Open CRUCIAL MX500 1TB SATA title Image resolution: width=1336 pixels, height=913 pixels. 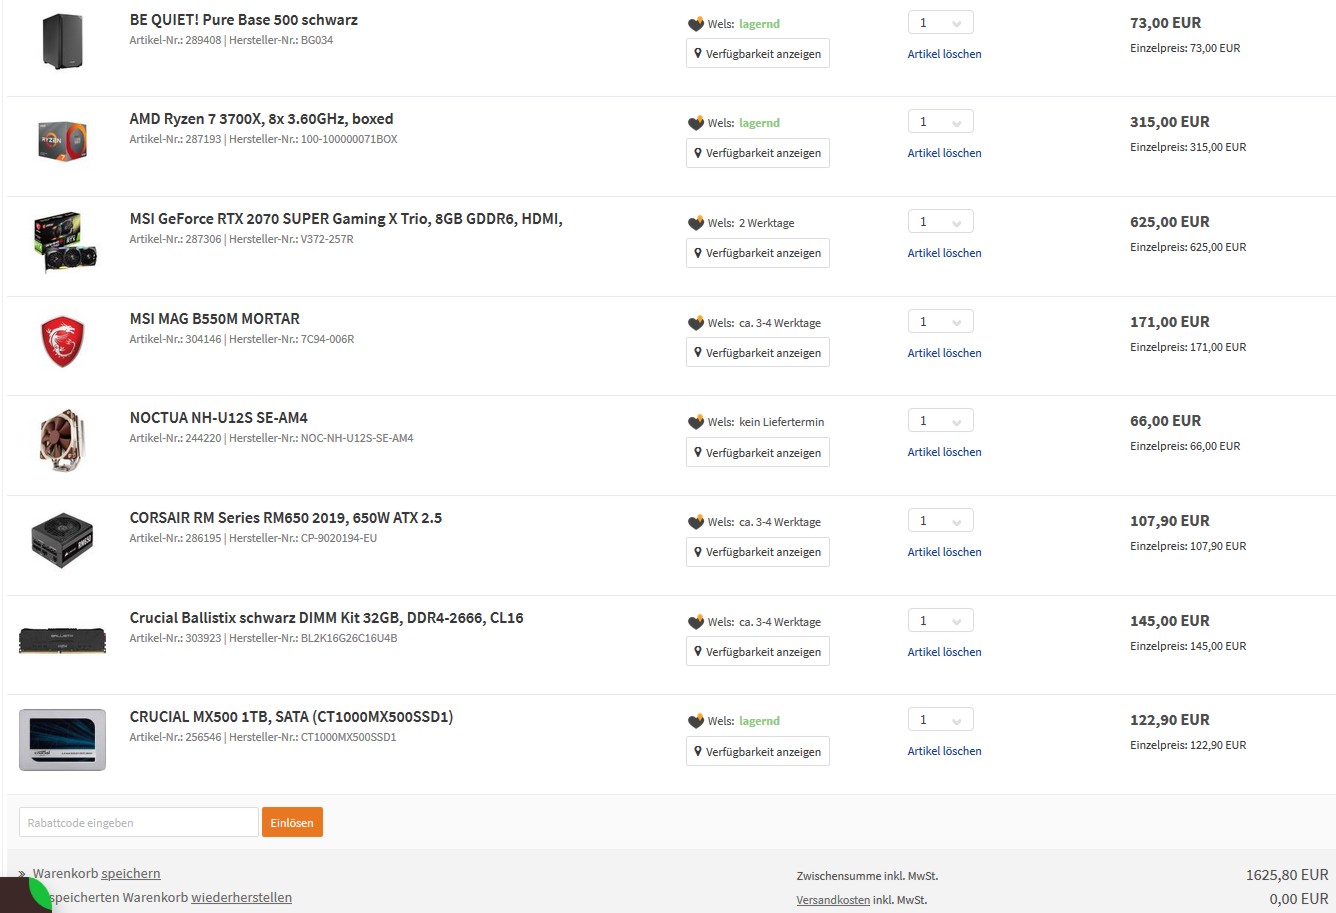(x=291, y=717)
